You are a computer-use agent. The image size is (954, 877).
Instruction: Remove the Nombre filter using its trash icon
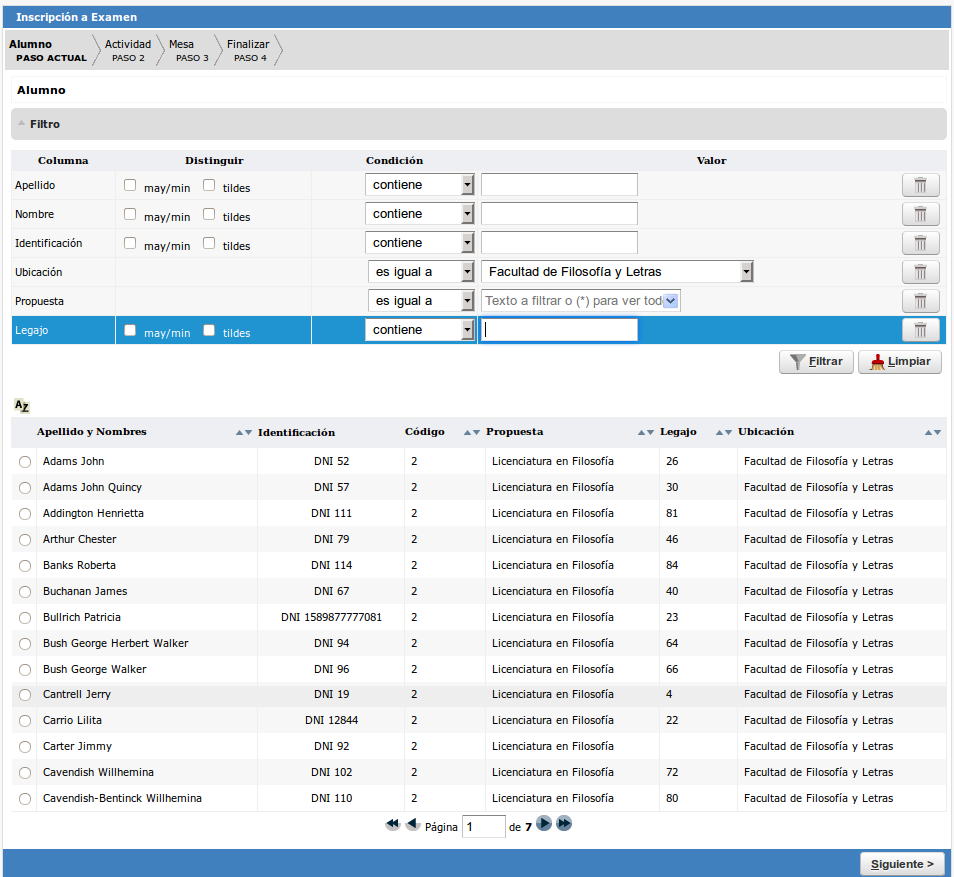click(x=920, y=214)
